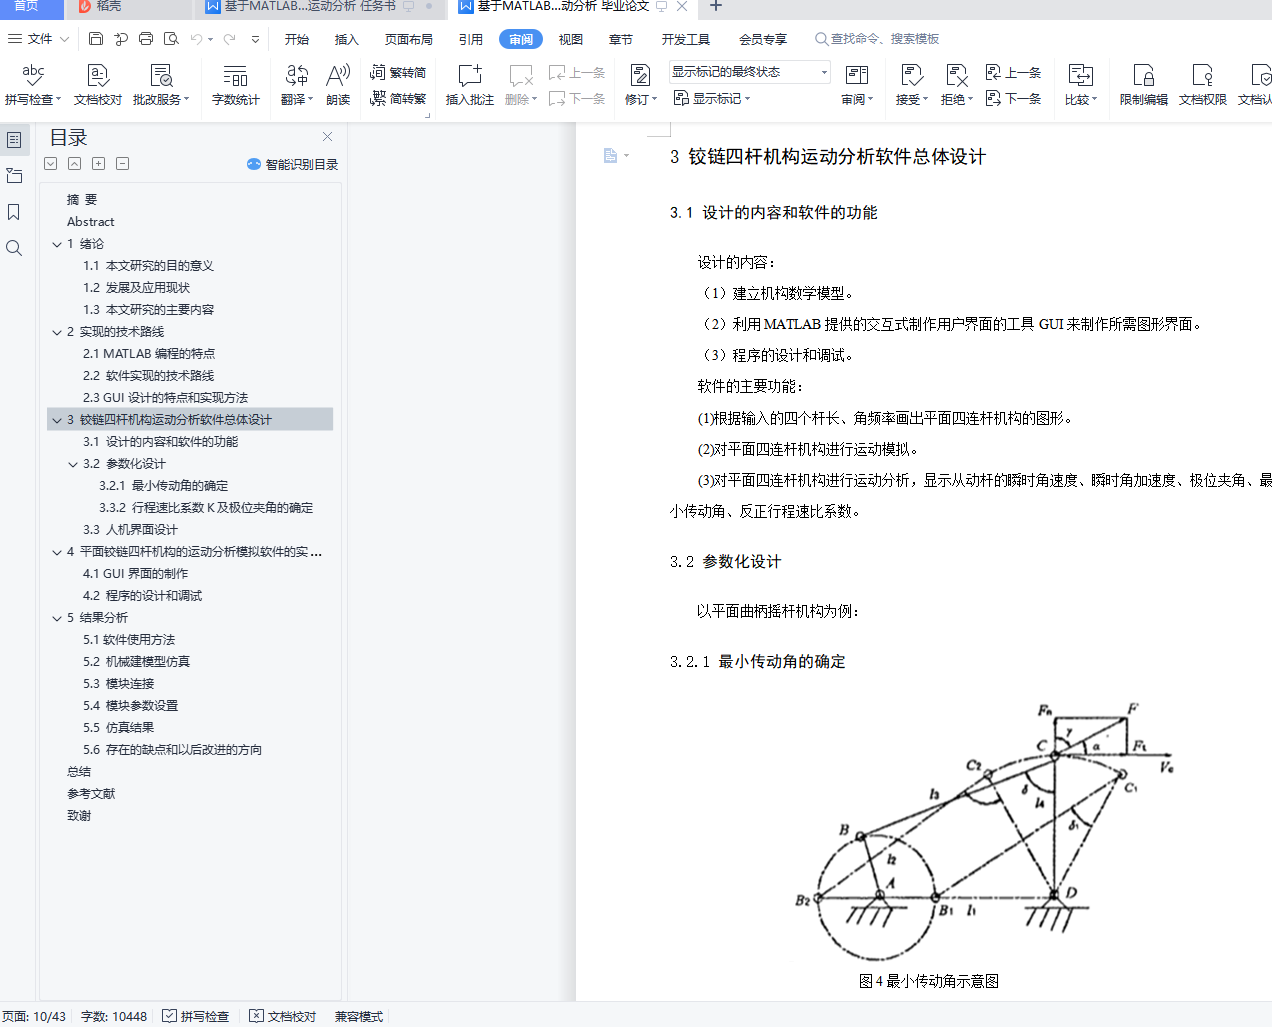Open print preview from the quick access bar
The image size is (1272, 1027).
pyautogui.click(x=171, y=39)
